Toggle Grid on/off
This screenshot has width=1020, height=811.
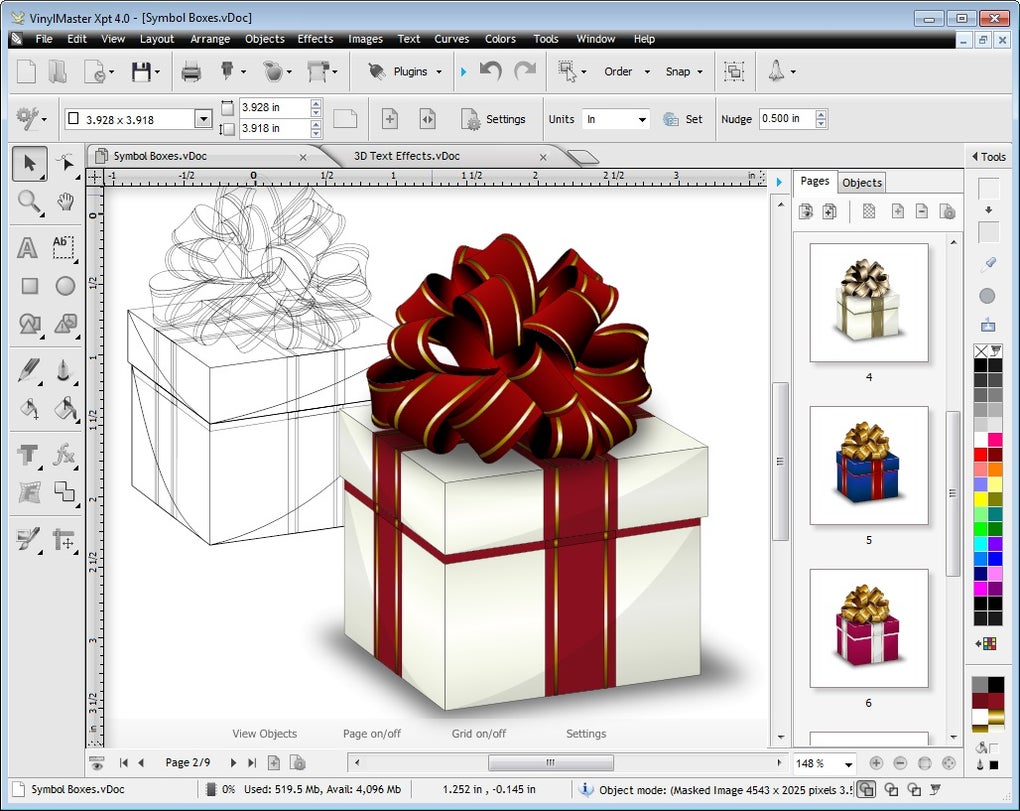(x=479, y=734)
